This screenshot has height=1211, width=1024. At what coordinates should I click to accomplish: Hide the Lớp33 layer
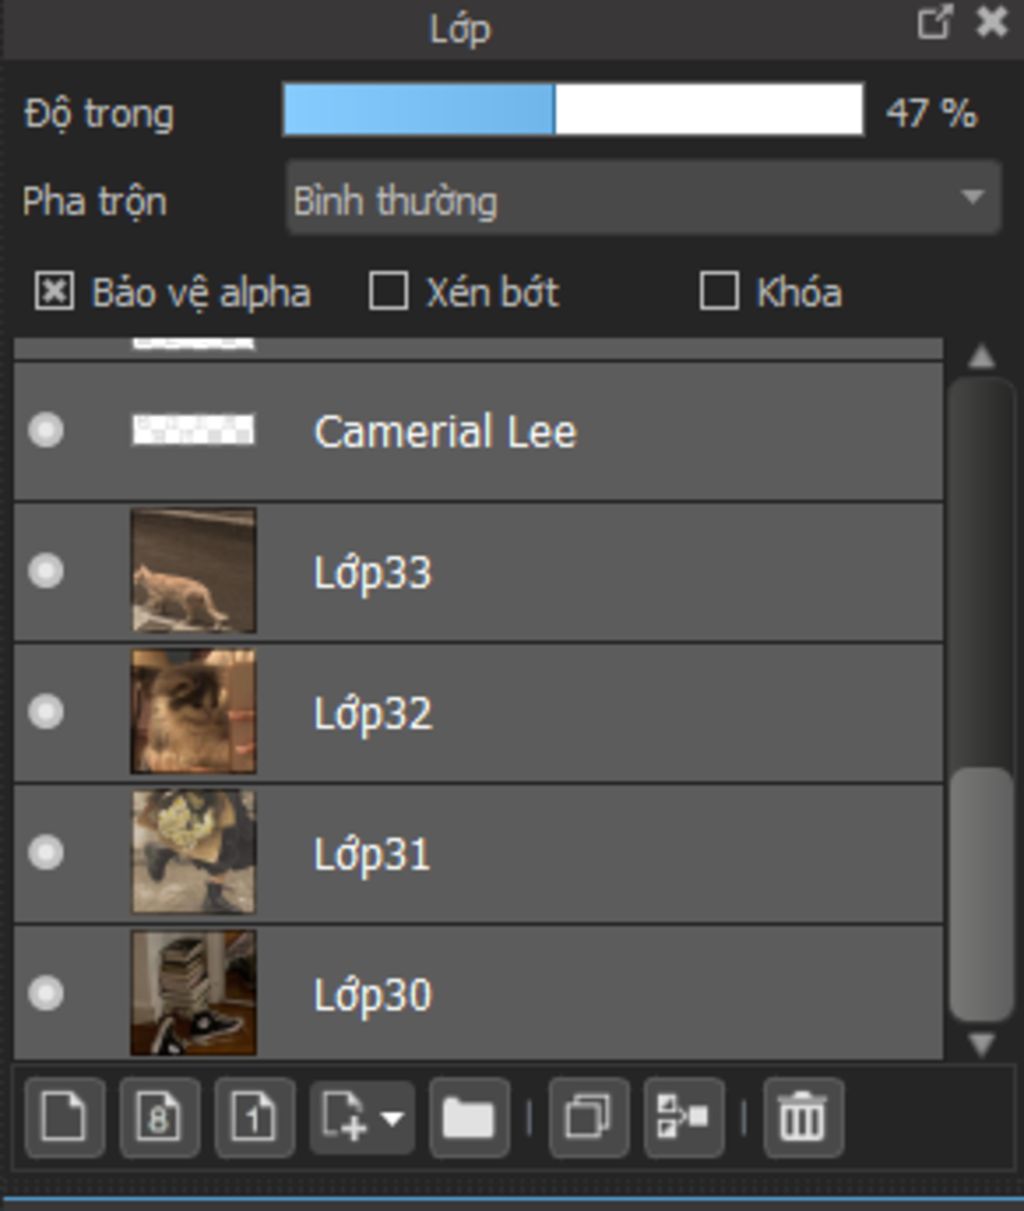click(x=46, y=571)
